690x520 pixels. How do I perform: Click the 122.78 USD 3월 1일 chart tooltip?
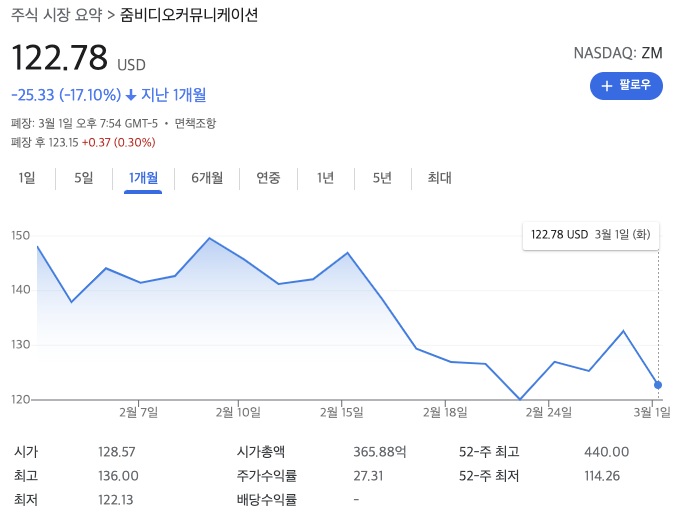click(x=591, y=235)
